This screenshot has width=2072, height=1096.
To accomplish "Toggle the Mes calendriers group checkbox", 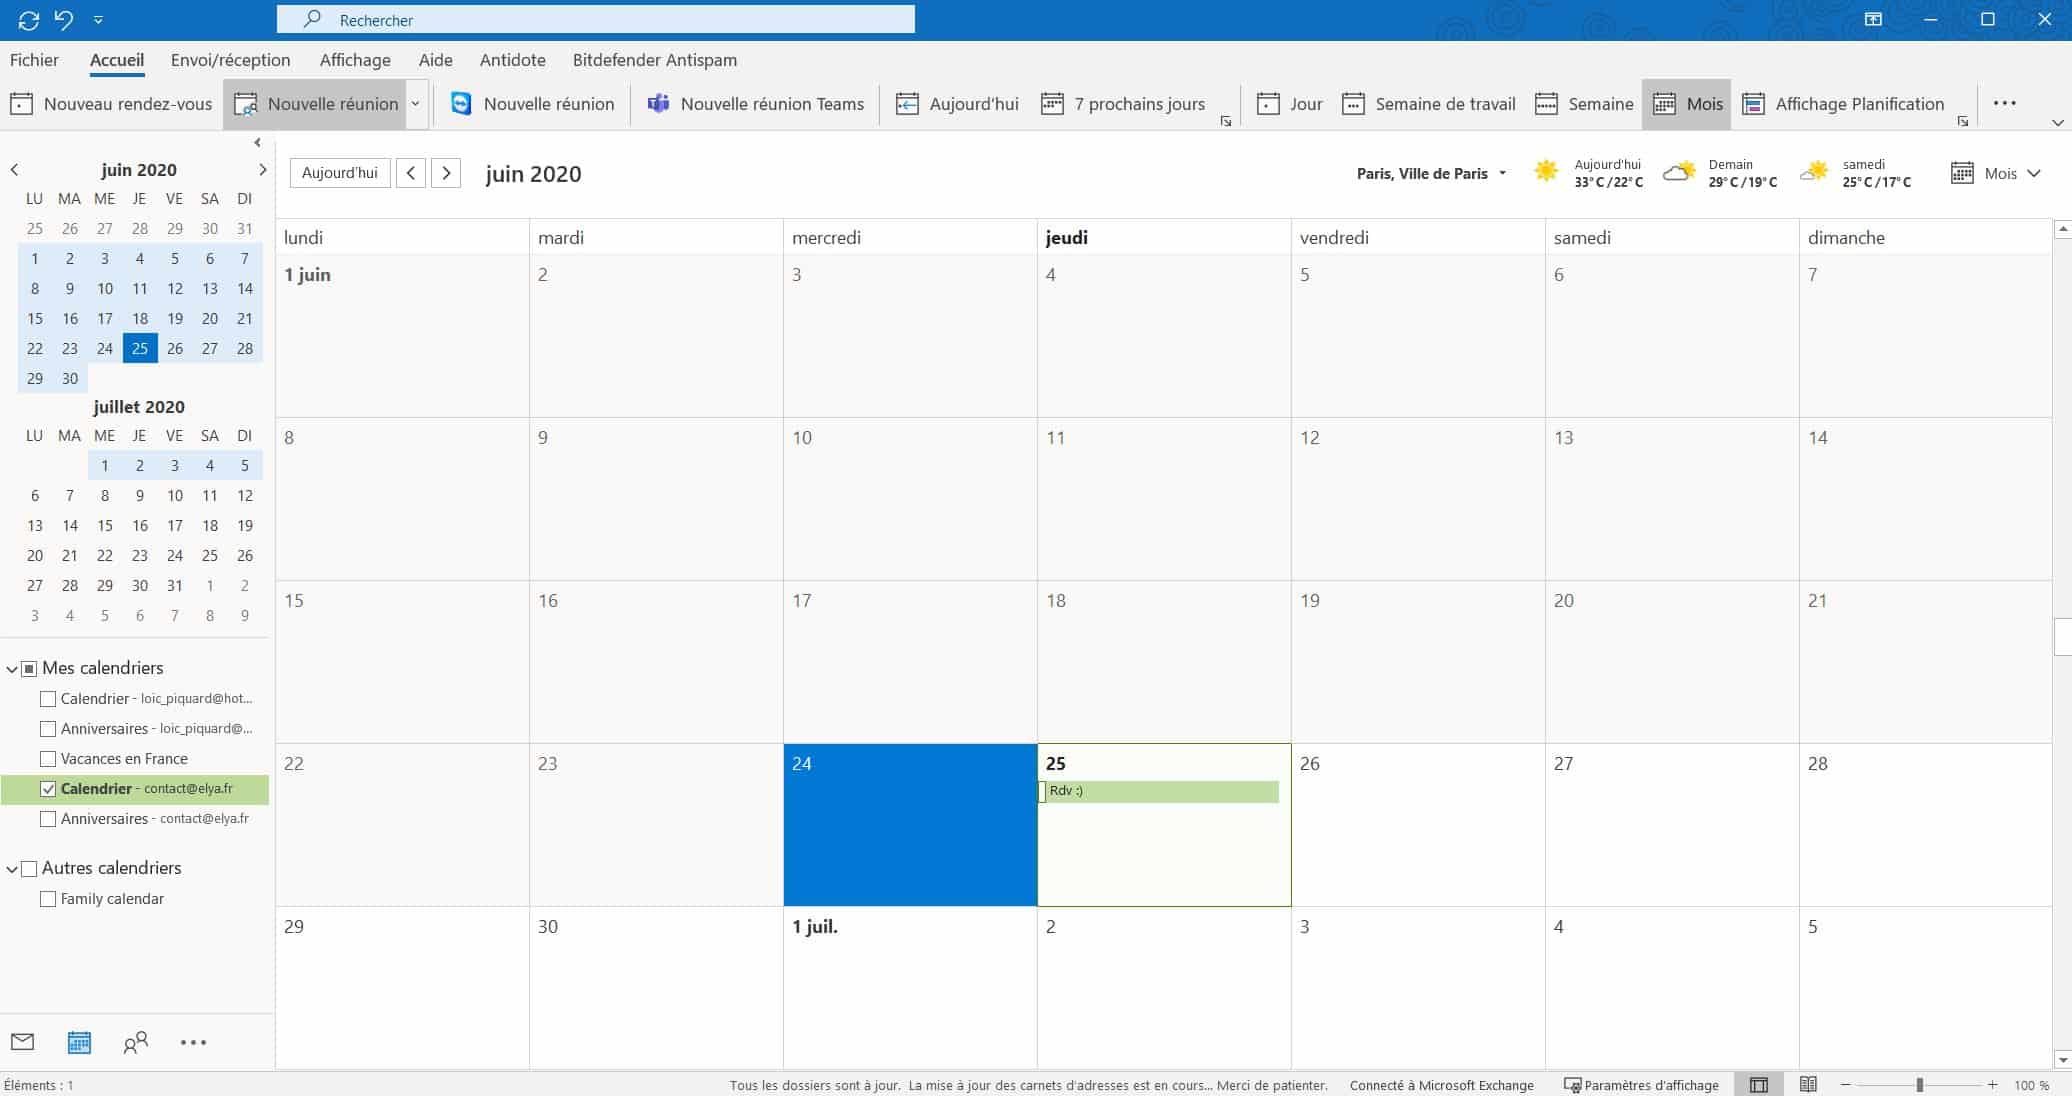I will [x=29, y=669].
